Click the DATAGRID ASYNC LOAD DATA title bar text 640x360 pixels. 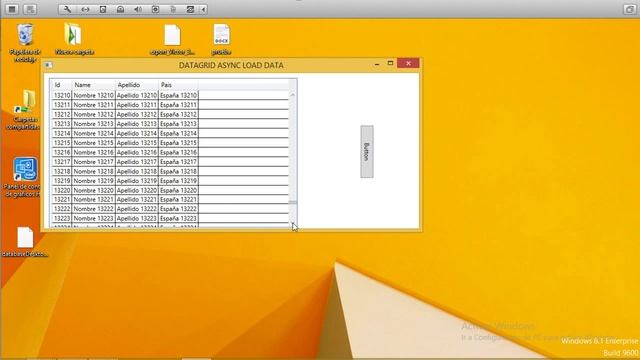coord(231,65)
